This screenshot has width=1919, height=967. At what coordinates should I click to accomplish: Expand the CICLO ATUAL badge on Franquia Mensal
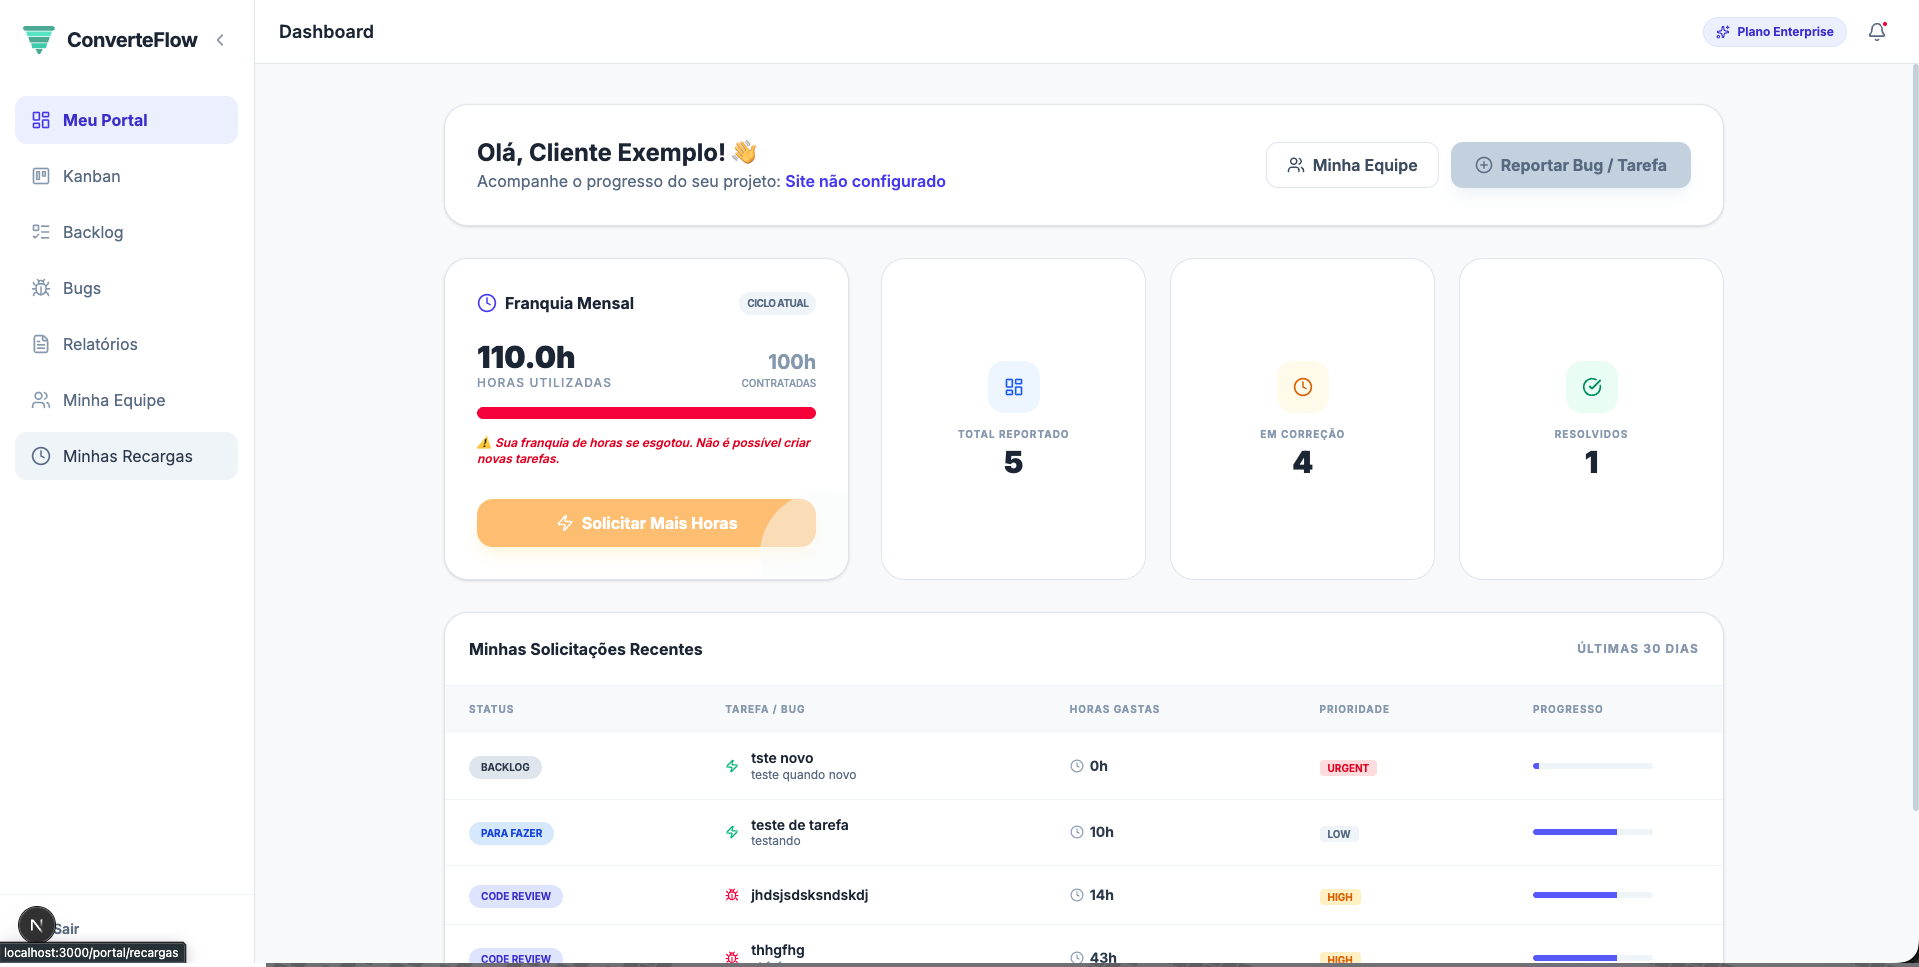coord(777,303)
